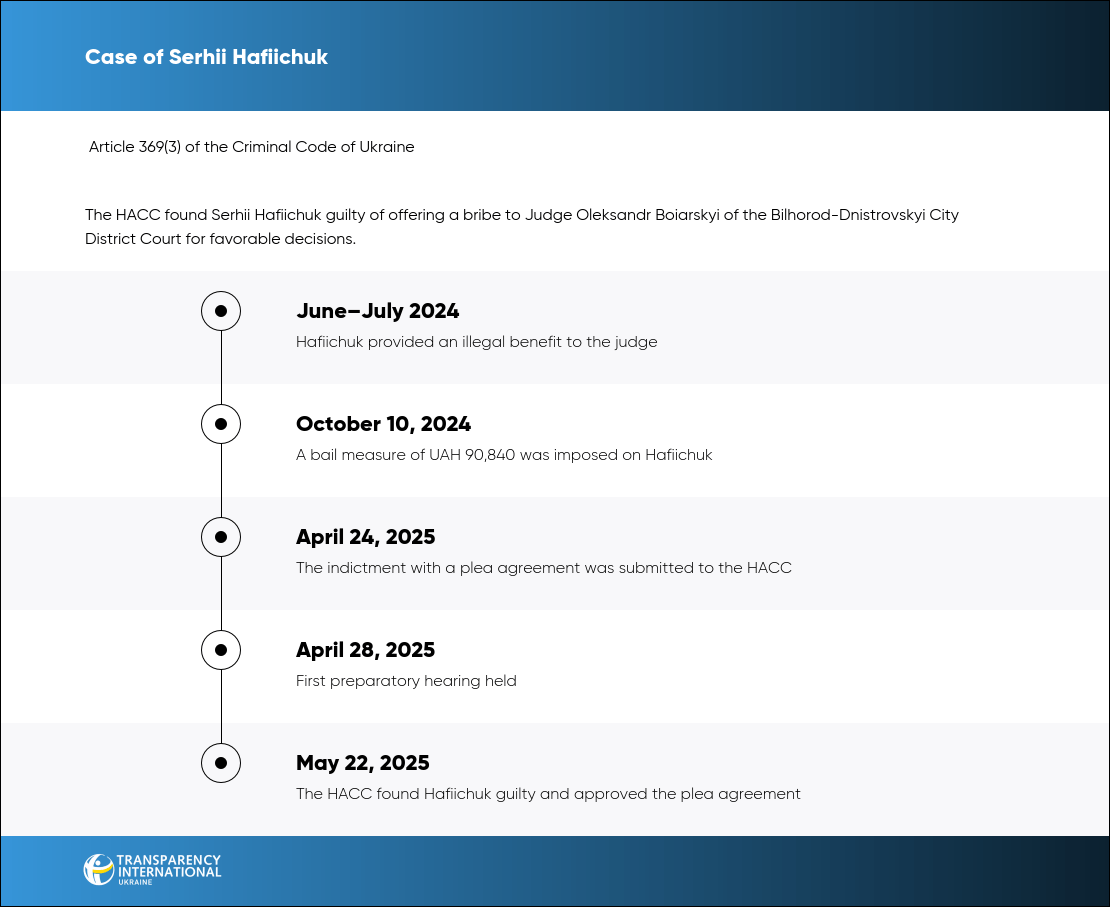Click the Transparency International Ukraine logo text

169,868
